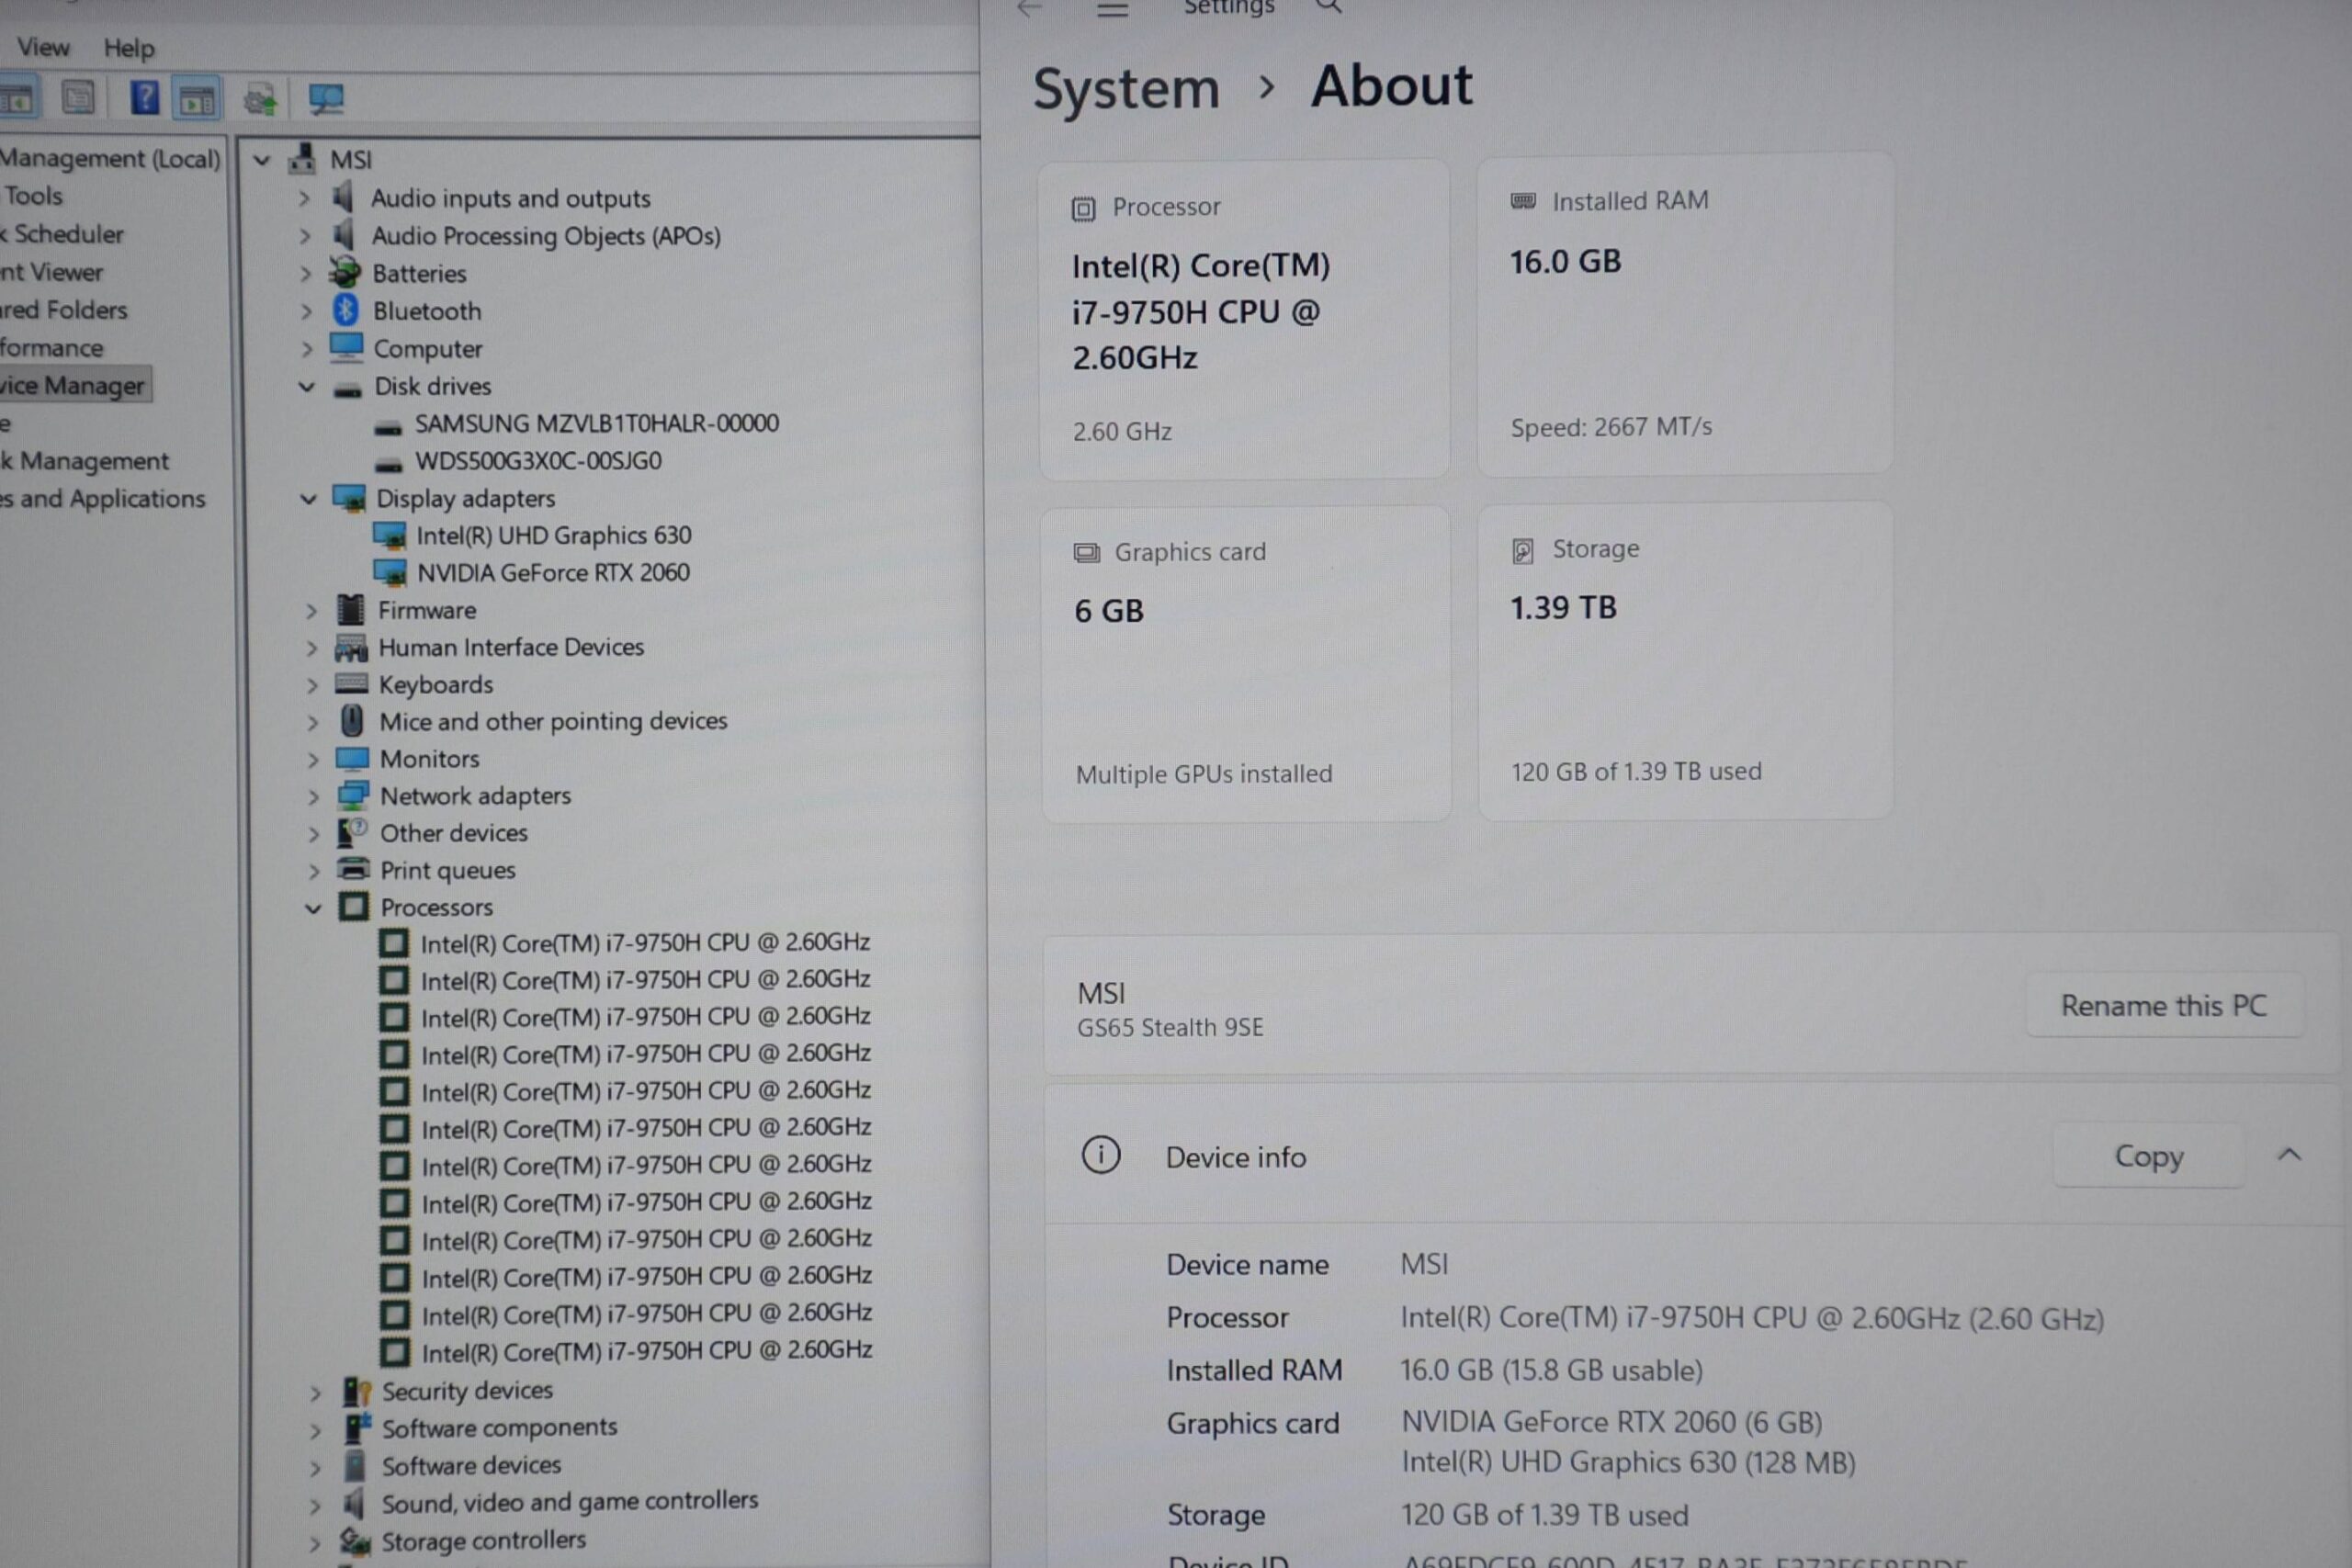Click the Software devices icon
This screenshot has height=1568, width=2352.
(x=355, y=1465)
